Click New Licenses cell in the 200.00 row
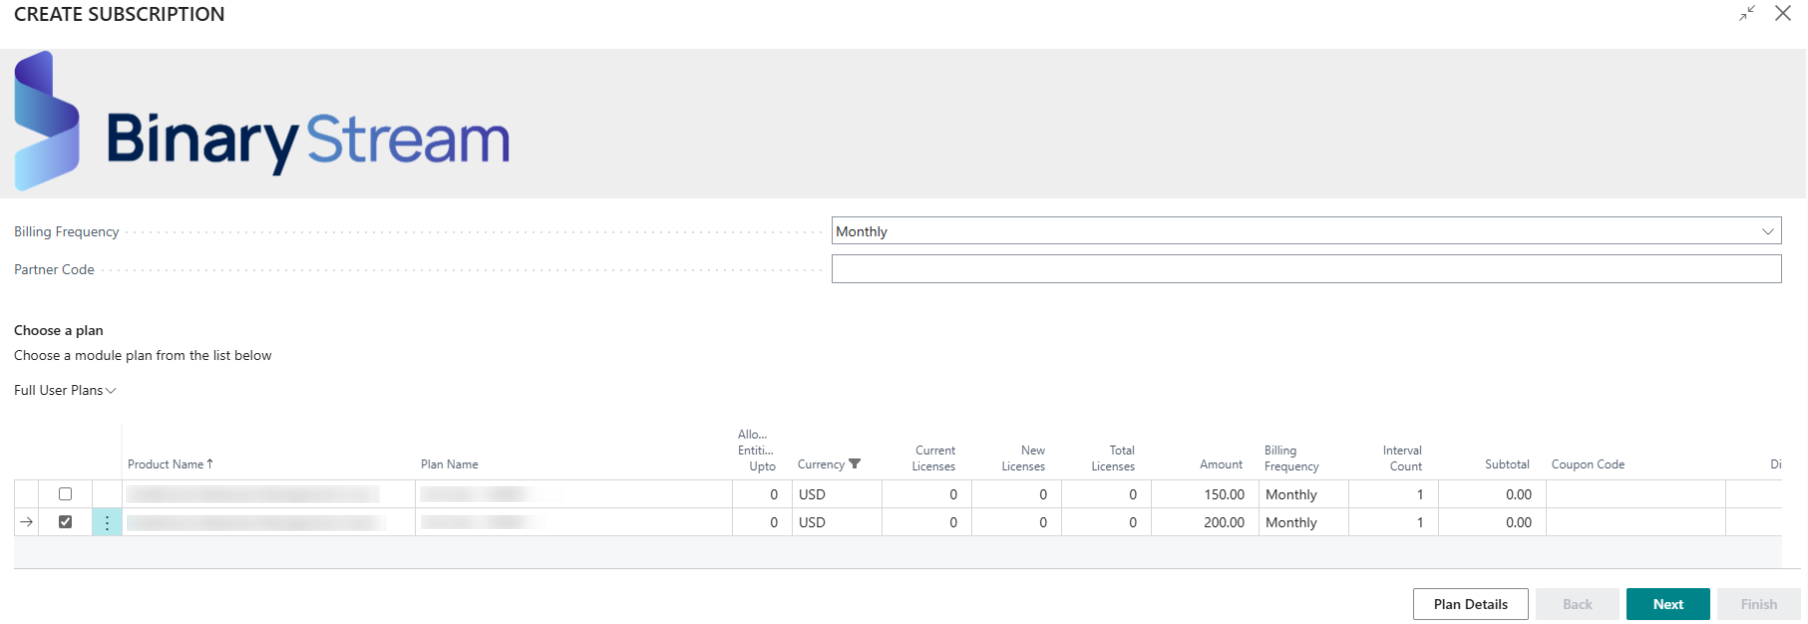Viewport: 1808px width, 624px height. tap(1016, 522)
